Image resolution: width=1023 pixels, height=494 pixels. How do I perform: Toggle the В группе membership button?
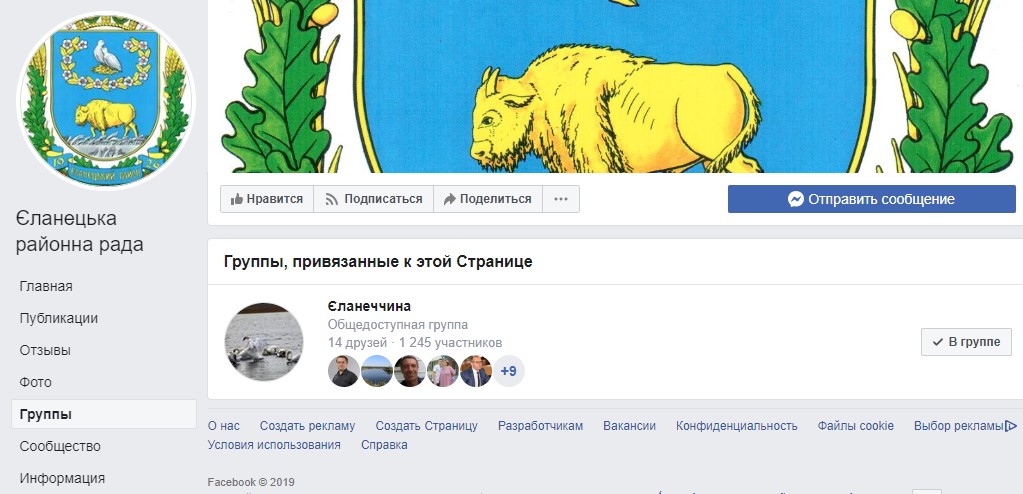click(966, 342)
